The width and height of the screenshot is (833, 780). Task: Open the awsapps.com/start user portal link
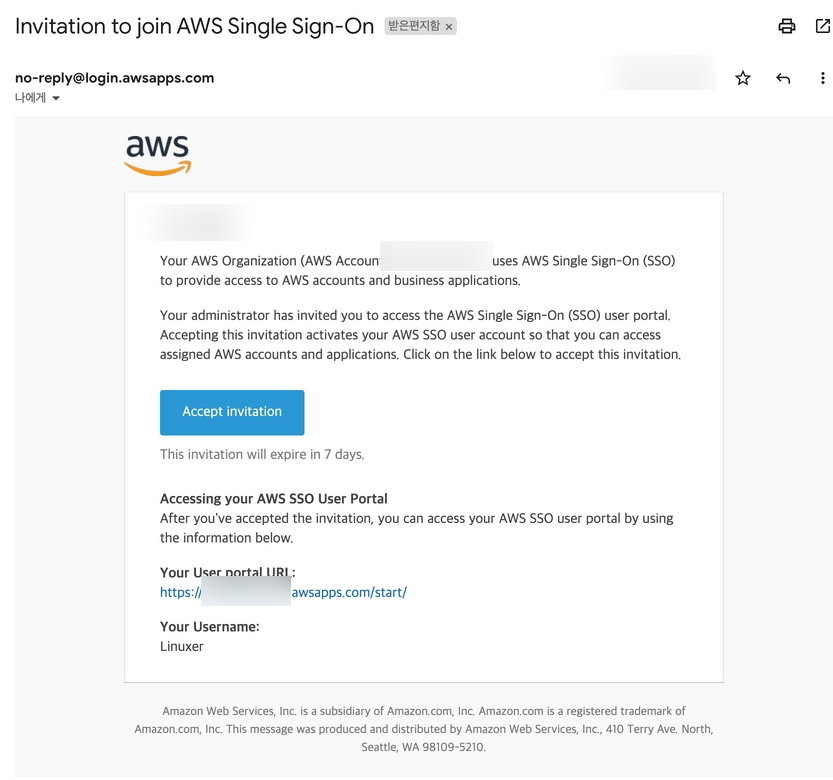point(349,592)
